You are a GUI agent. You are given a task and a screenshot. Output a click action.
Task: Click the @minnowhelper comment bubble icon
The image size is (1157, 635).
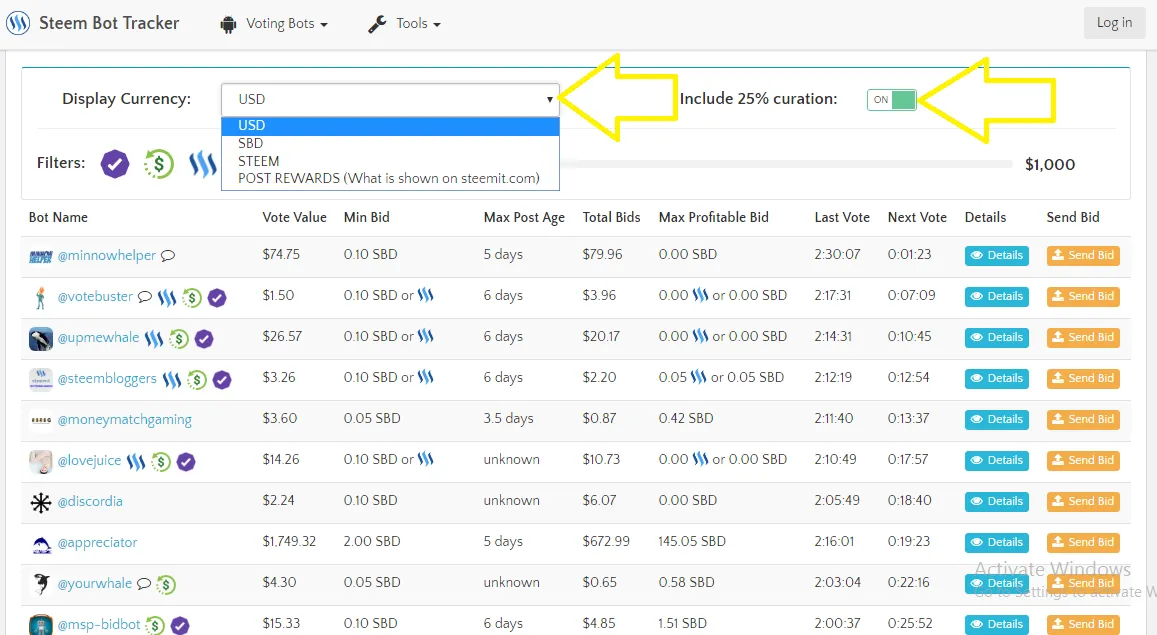tap(168, 256)
